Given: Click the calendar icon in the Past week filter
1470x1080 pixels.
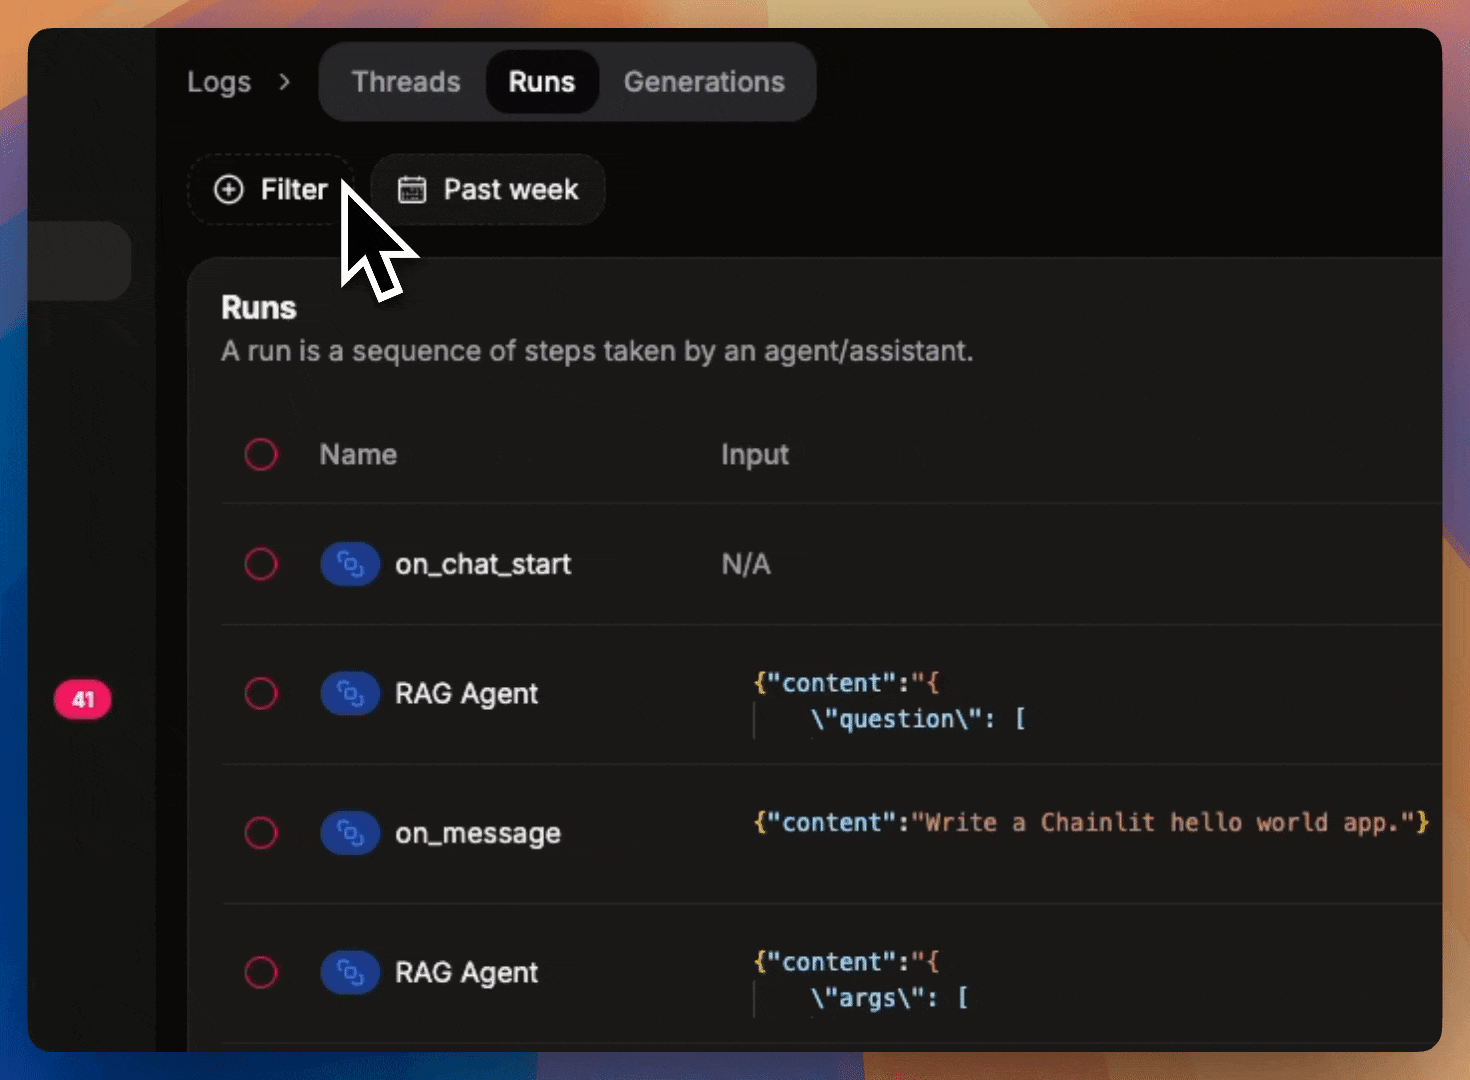Looking at the screenshot, I should [413, 189].
